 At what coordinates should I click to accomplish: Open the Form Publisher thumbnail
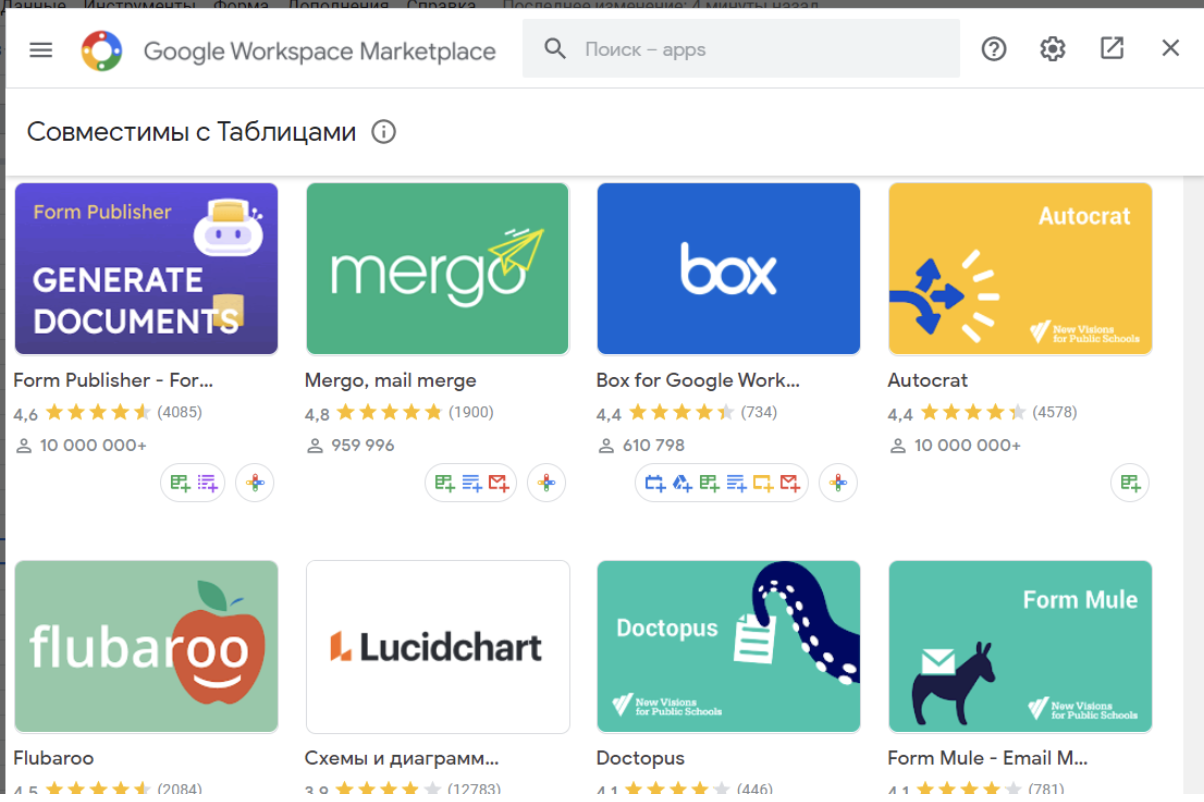(x=146, y=268)
